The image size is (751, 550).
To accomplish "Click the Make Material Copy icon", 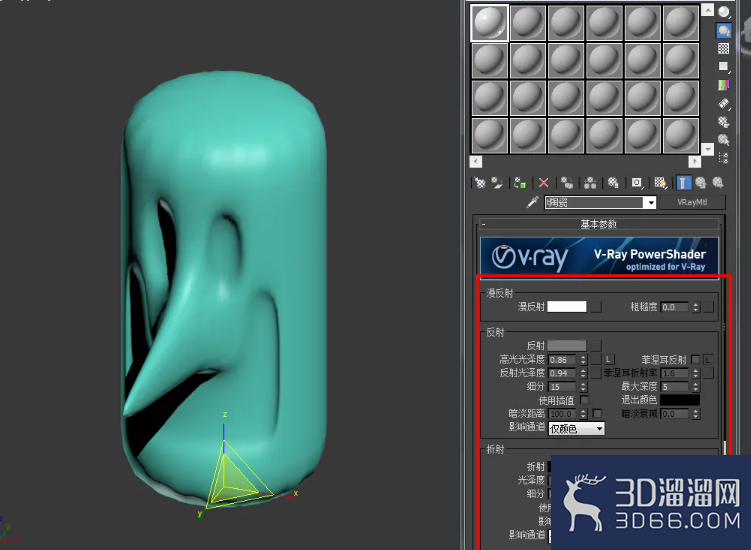I will coord(567,183).
